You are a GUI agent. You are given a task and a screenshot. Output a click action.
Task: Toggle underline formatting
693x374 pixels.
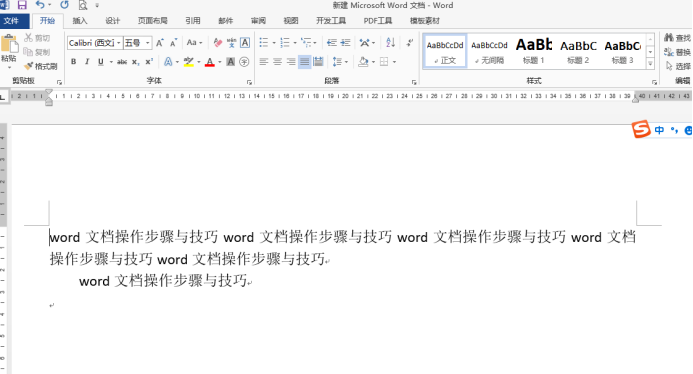point(101,62)
